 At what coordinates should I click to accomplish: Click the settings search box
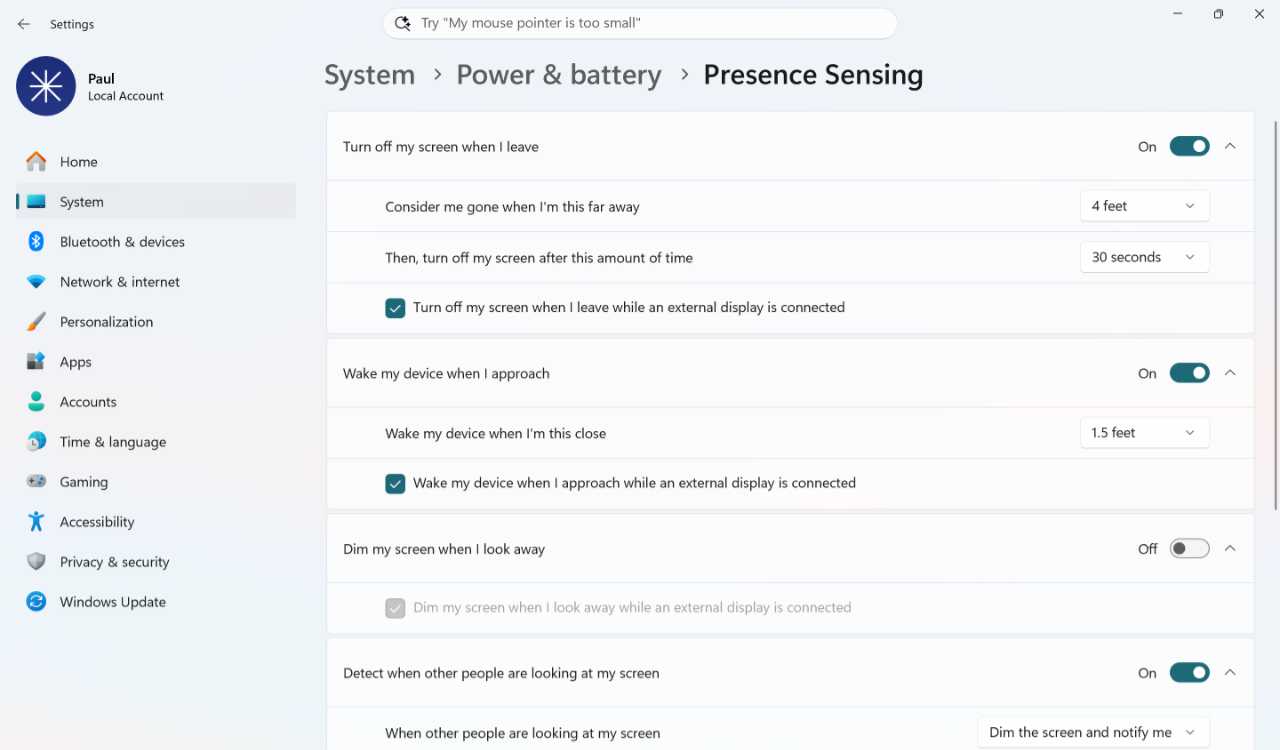click(x=640, y=23)
